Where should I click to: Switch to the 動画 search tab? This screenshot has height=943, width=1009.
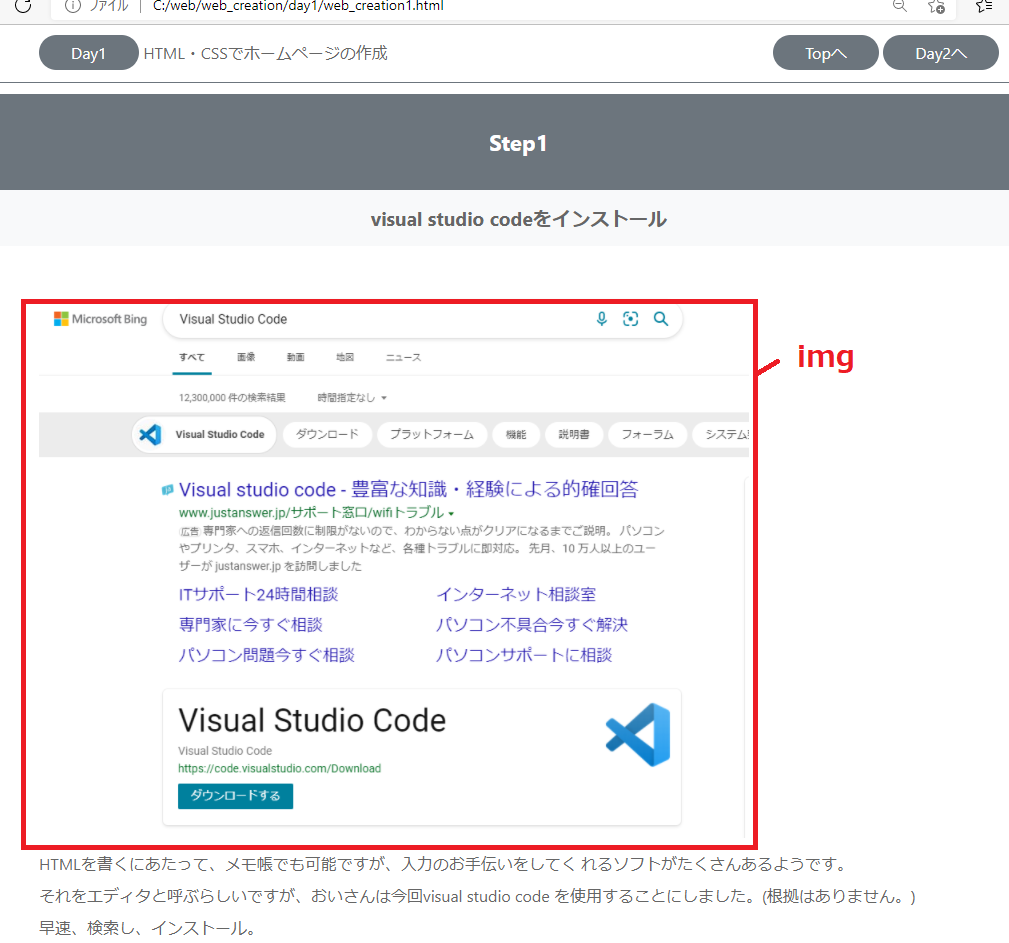tap(295, 357)
